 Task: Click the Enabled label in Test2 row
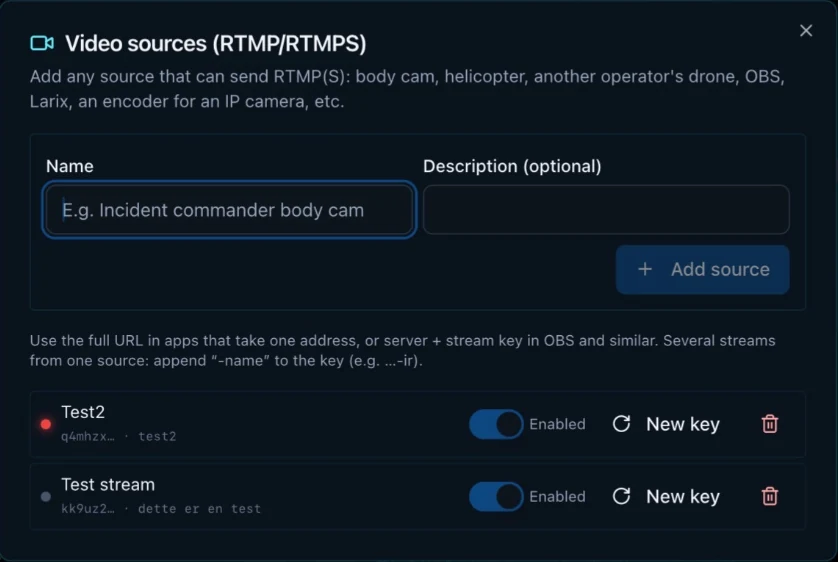557,424
